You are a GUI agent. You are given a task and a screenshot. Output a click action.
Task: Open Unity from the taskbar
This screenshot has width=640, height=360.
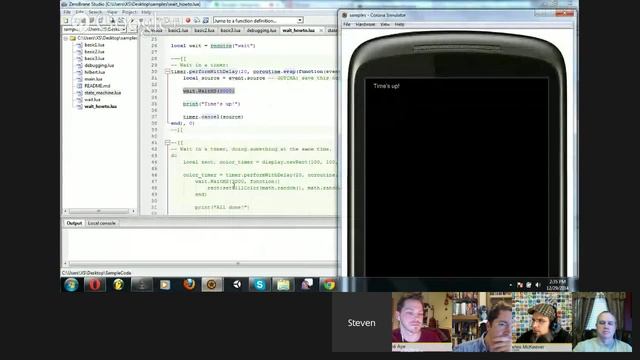(236, 284)
